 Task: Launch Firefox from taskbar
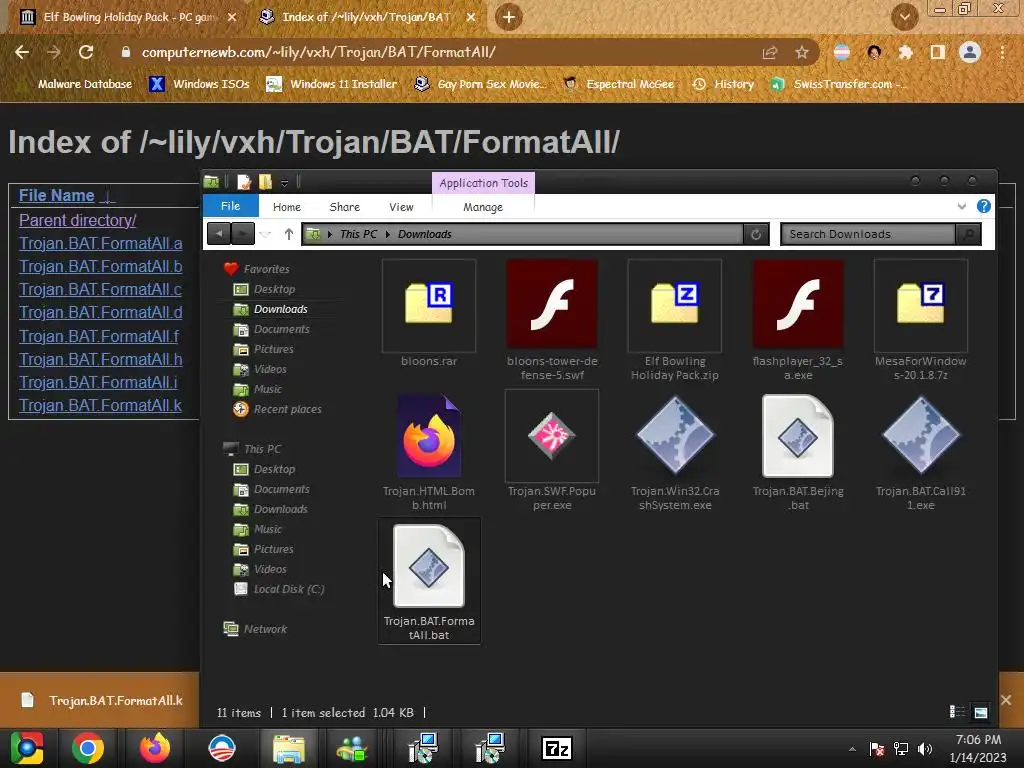click(155, 748)
